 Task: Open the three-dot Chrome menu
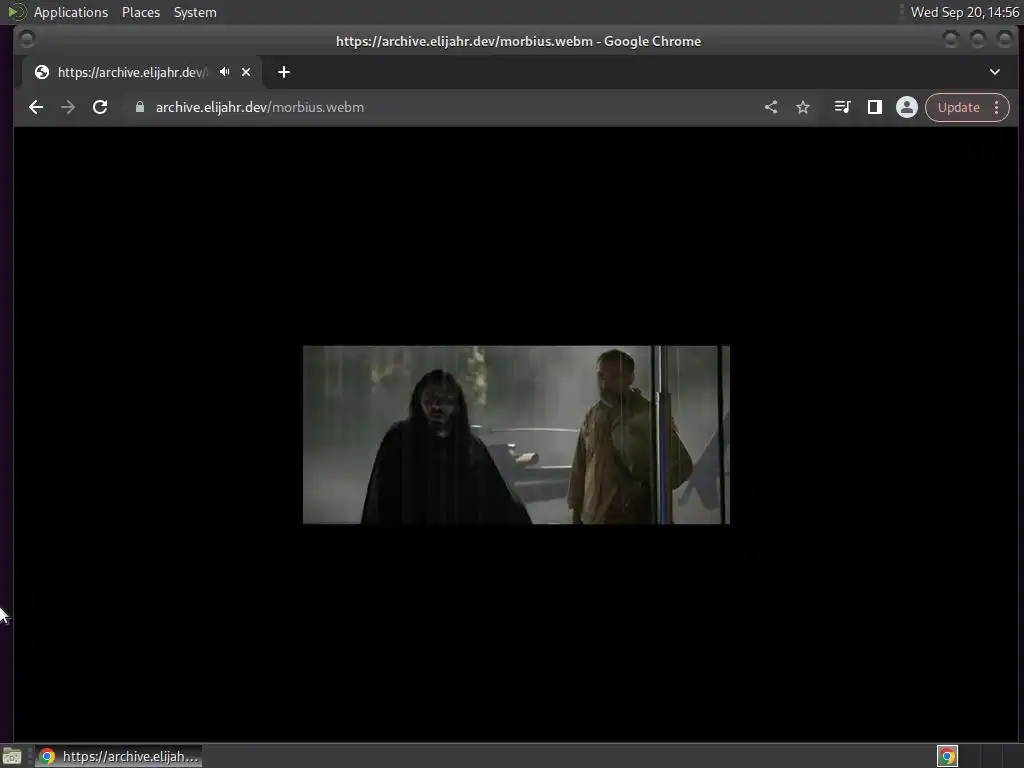coord(997,107)
